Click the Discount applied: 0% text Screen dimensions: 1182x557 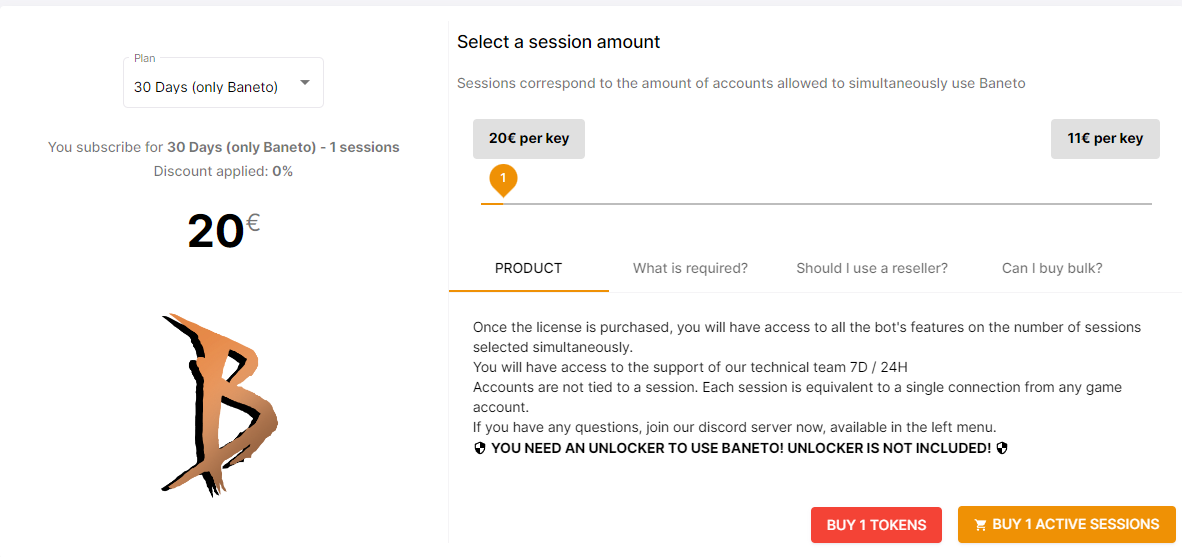(223, 171)
